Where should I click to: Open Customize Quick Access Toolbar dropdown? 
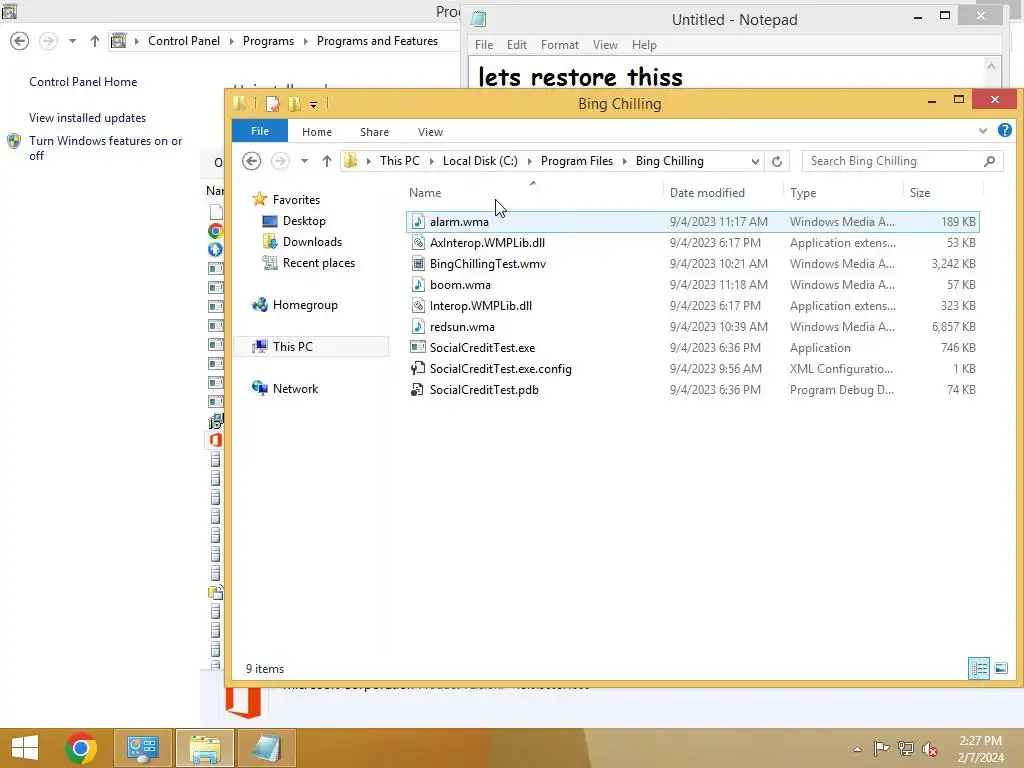point(313,104)
